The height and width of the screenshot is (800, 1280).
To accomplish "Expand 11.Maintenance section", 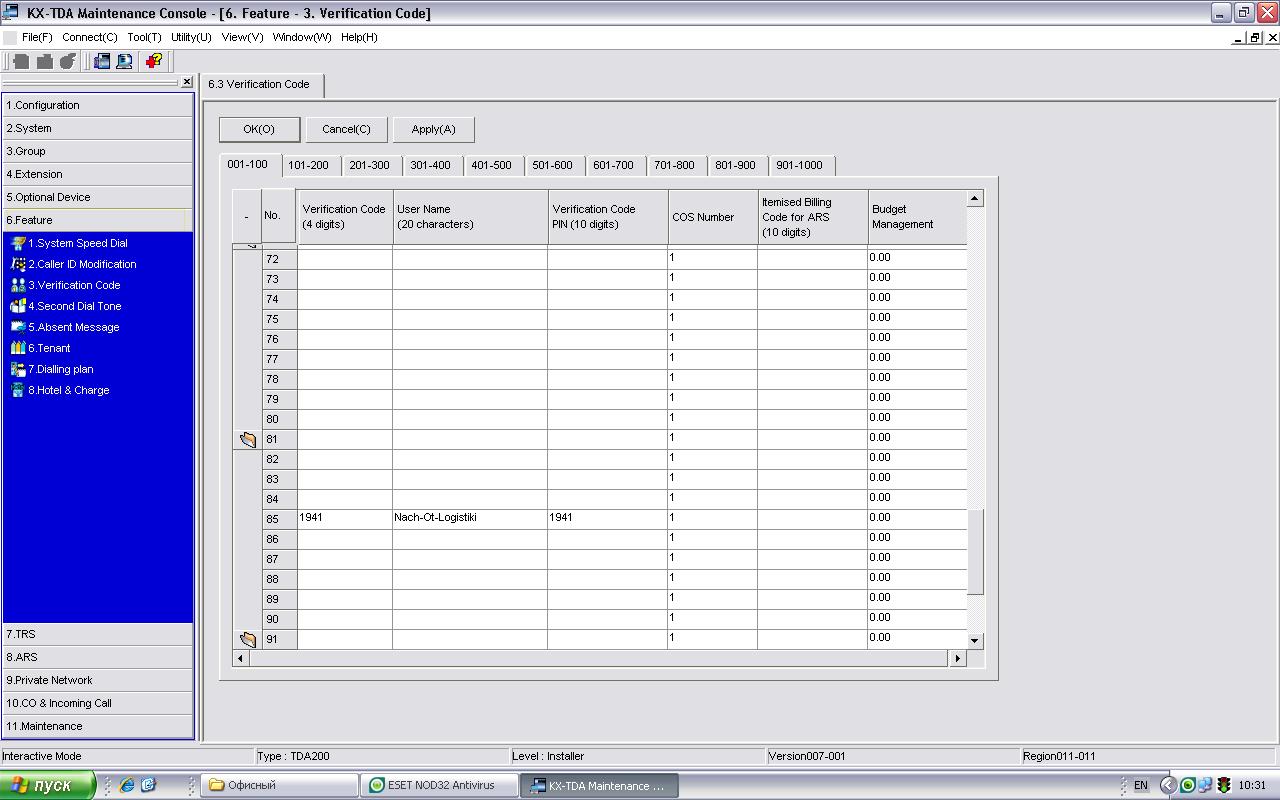I will (98, 726).
